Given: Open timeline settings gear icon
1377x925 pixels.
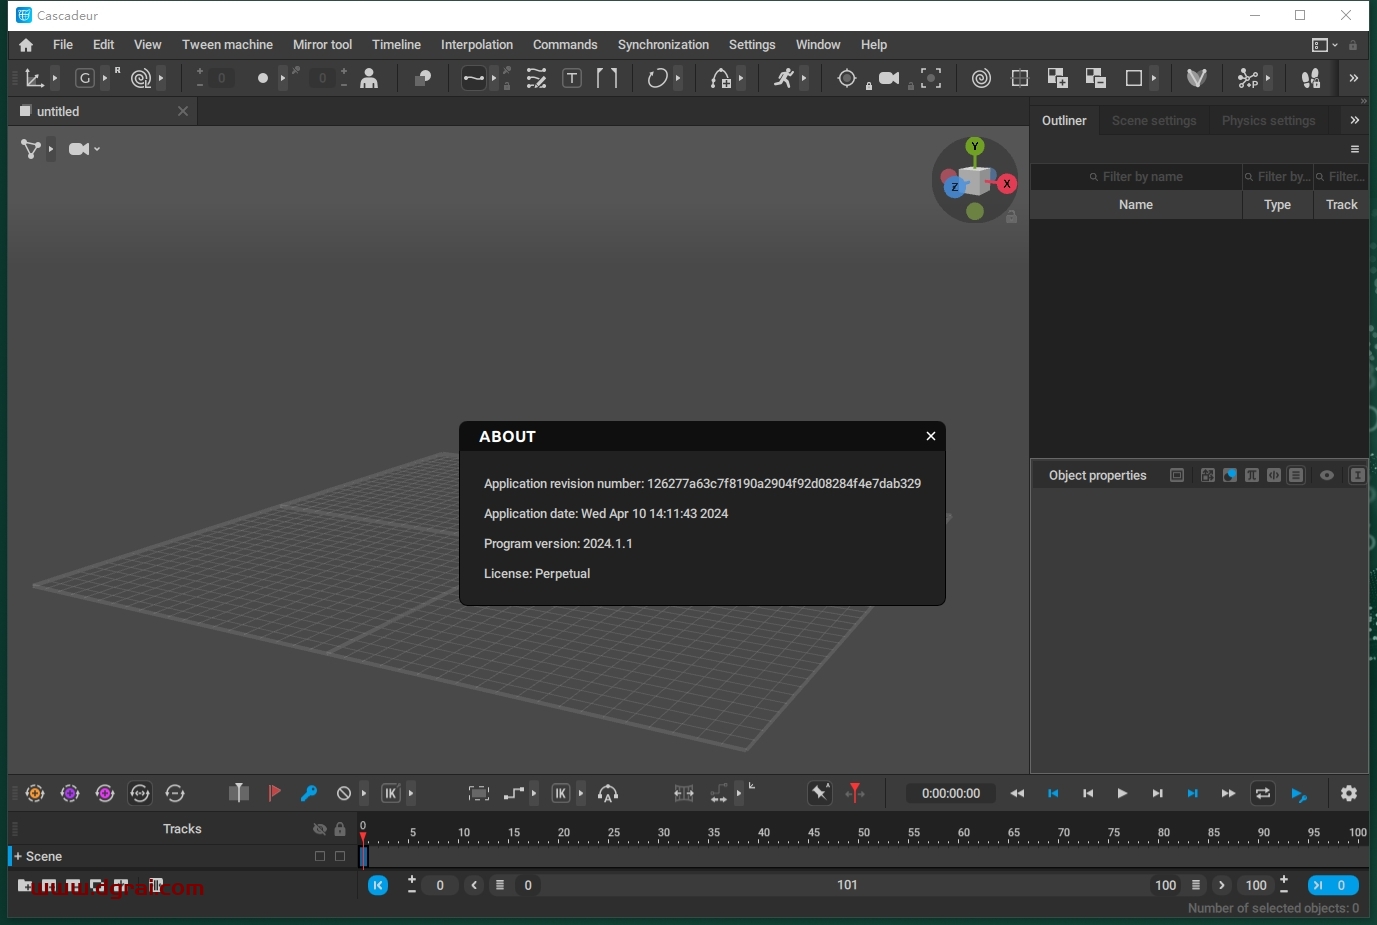Looking at the screenshot, I should (x=1349, y=793).
